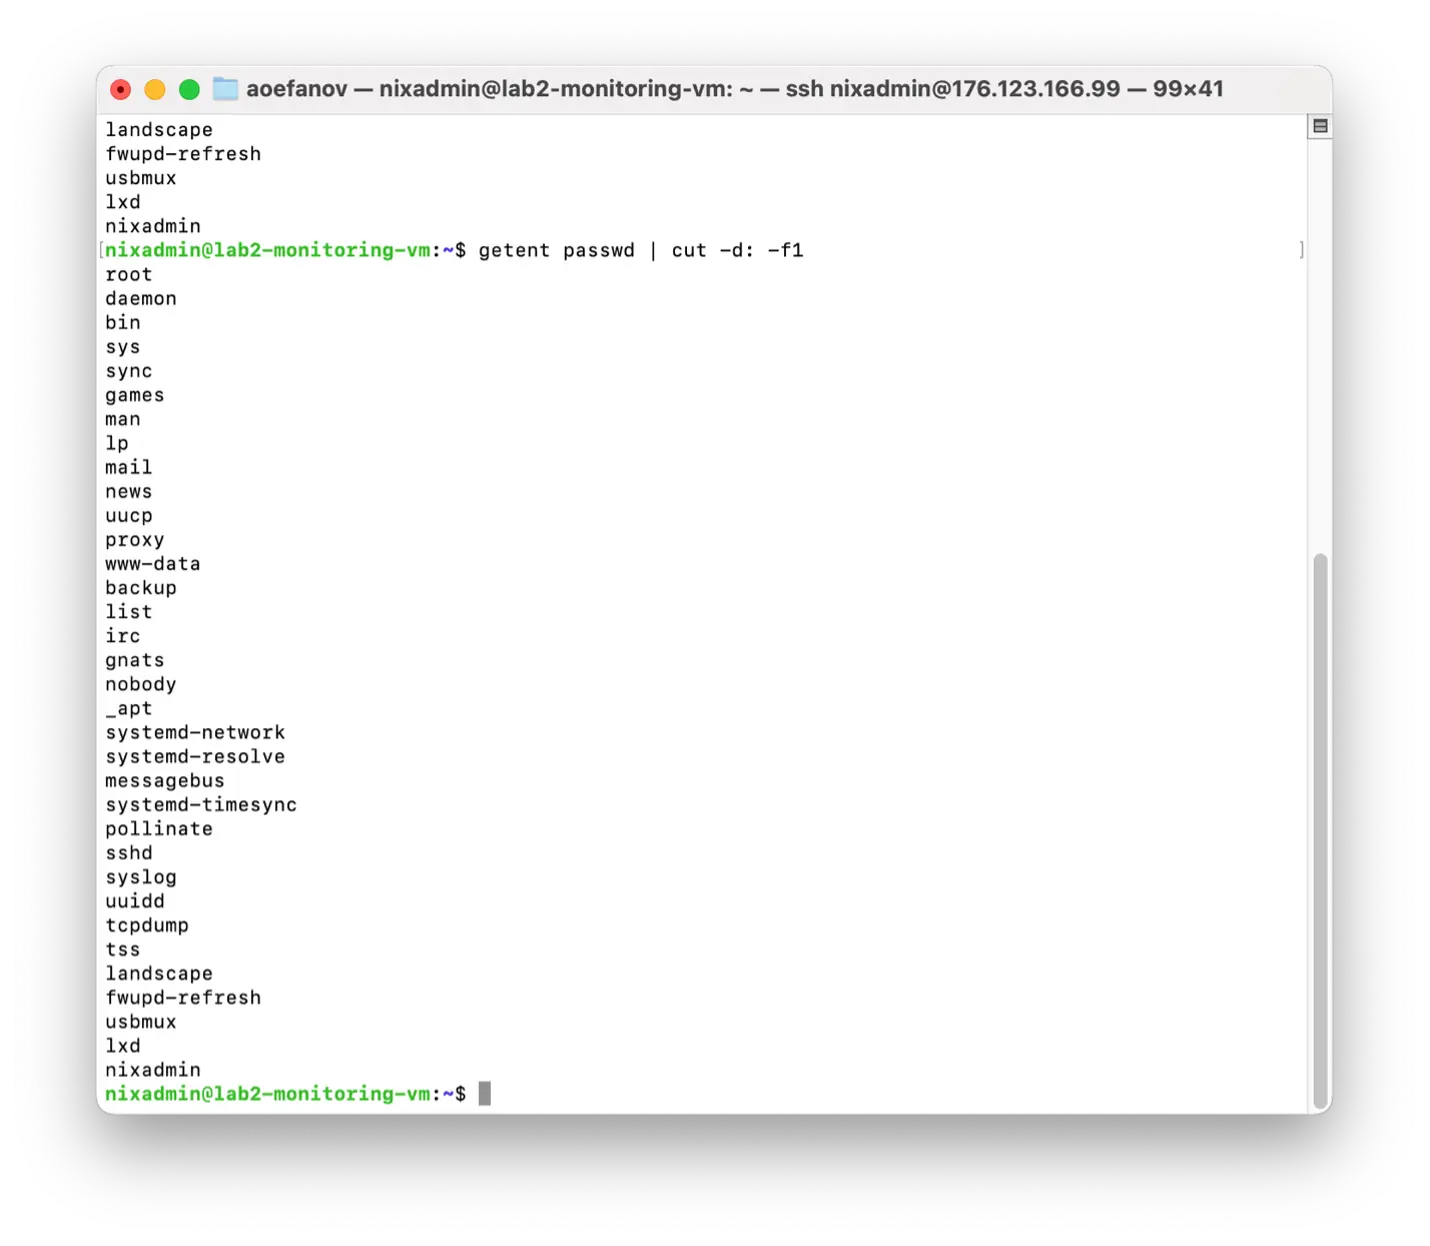Select the 'tcpdump' entry in output
Screen dimensions: 1430x1246
(147, 926)
